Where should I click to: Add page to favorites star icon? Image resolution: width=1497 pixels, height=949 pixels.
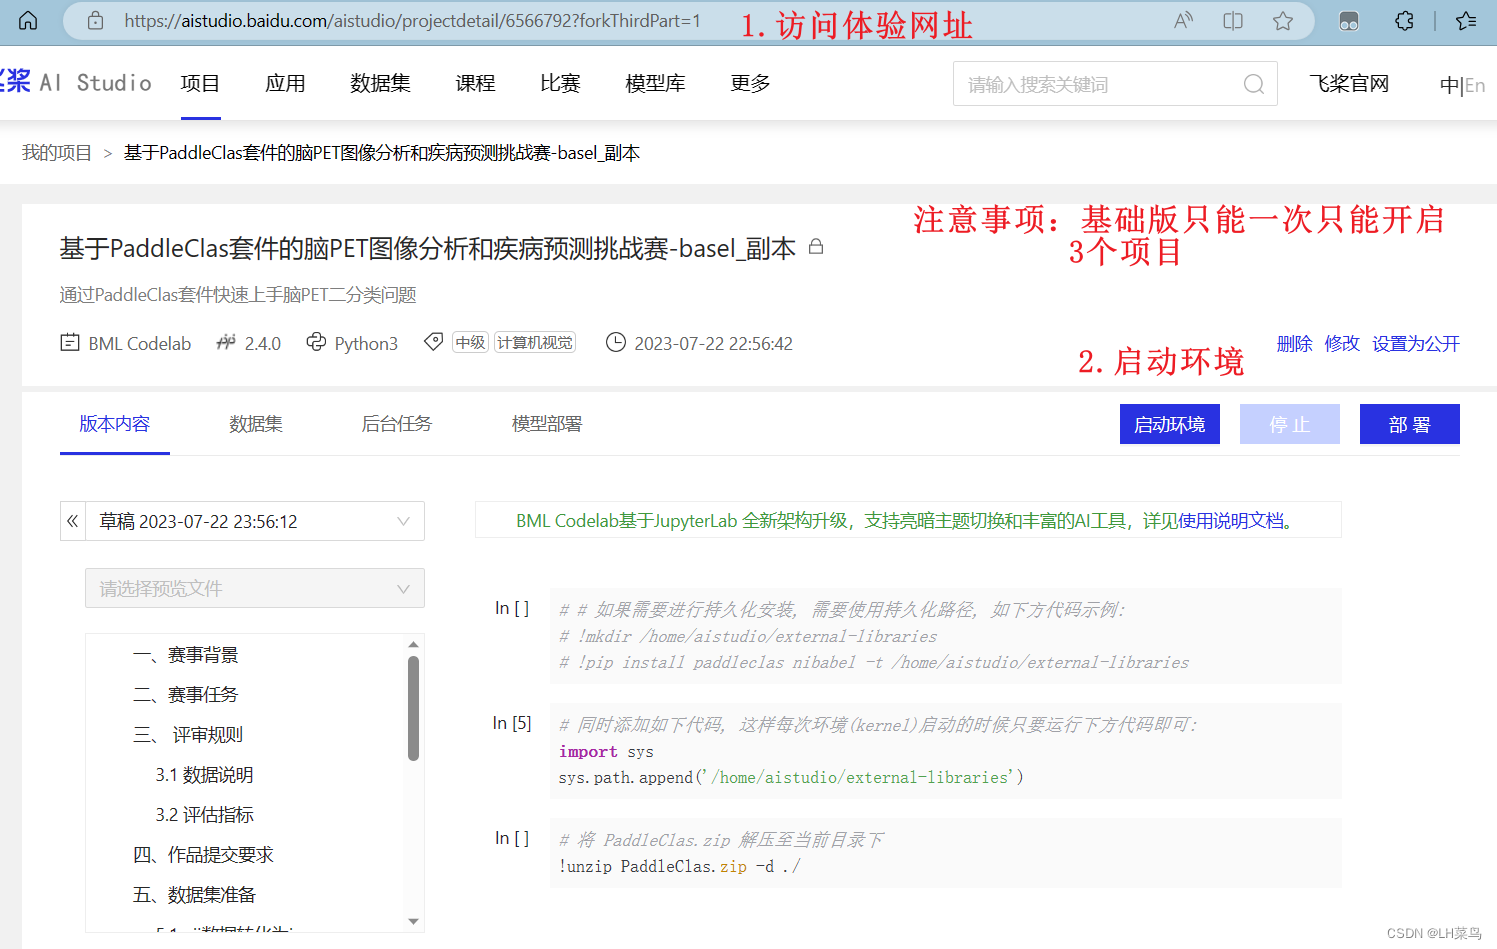coord(1283,21)
